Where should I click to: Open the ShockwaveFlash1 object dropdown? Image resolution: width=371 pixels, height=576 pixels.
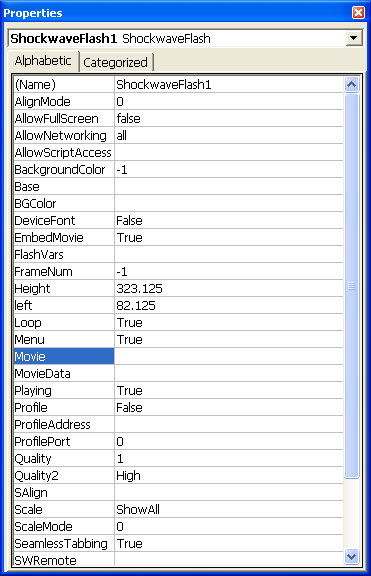pos(353,38)
